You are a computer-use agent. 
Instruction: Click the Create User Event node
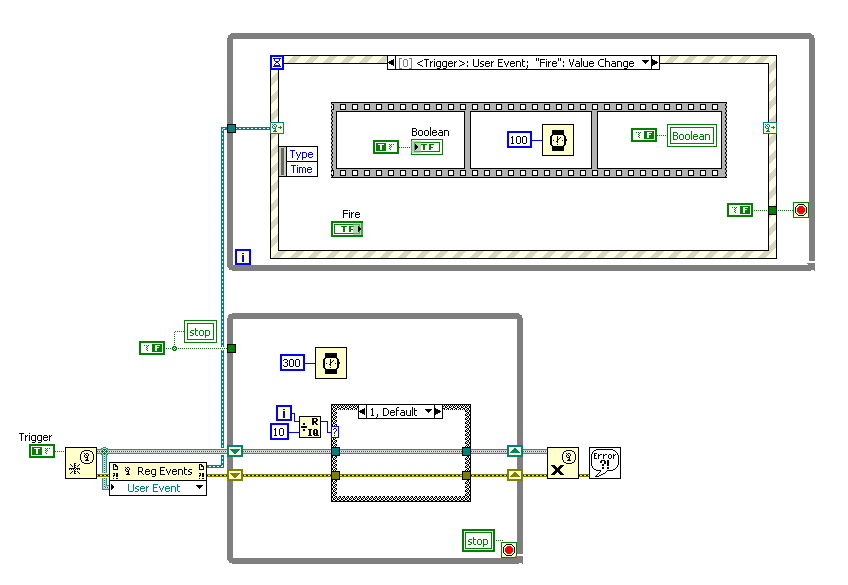coord(81,463)
